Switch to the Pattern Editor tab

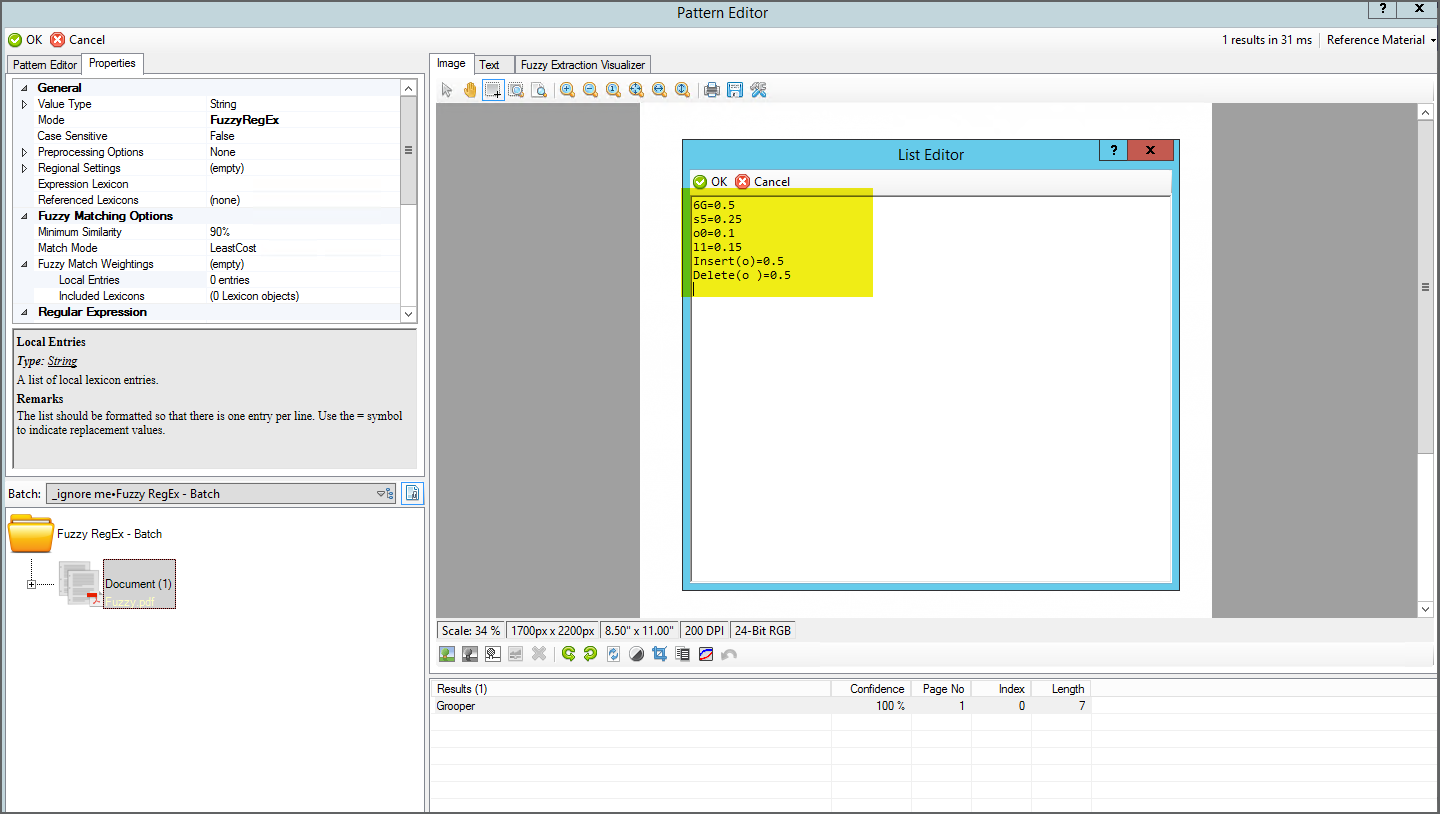[45, 65]
